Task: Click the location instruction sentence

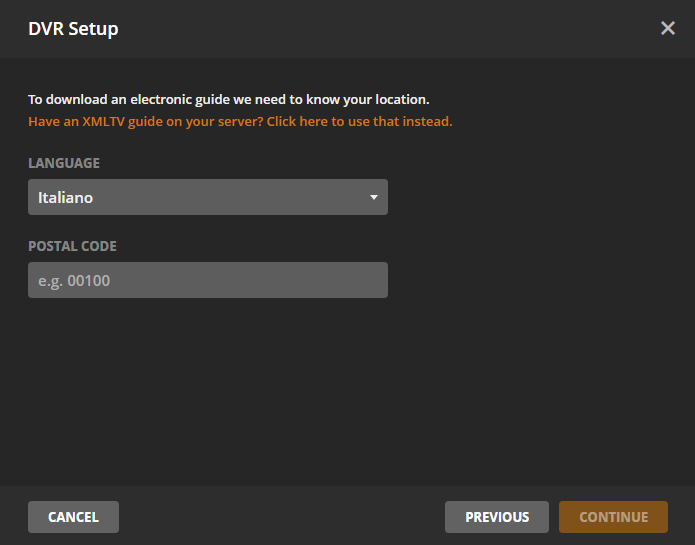Action: [x=229, y=100]
